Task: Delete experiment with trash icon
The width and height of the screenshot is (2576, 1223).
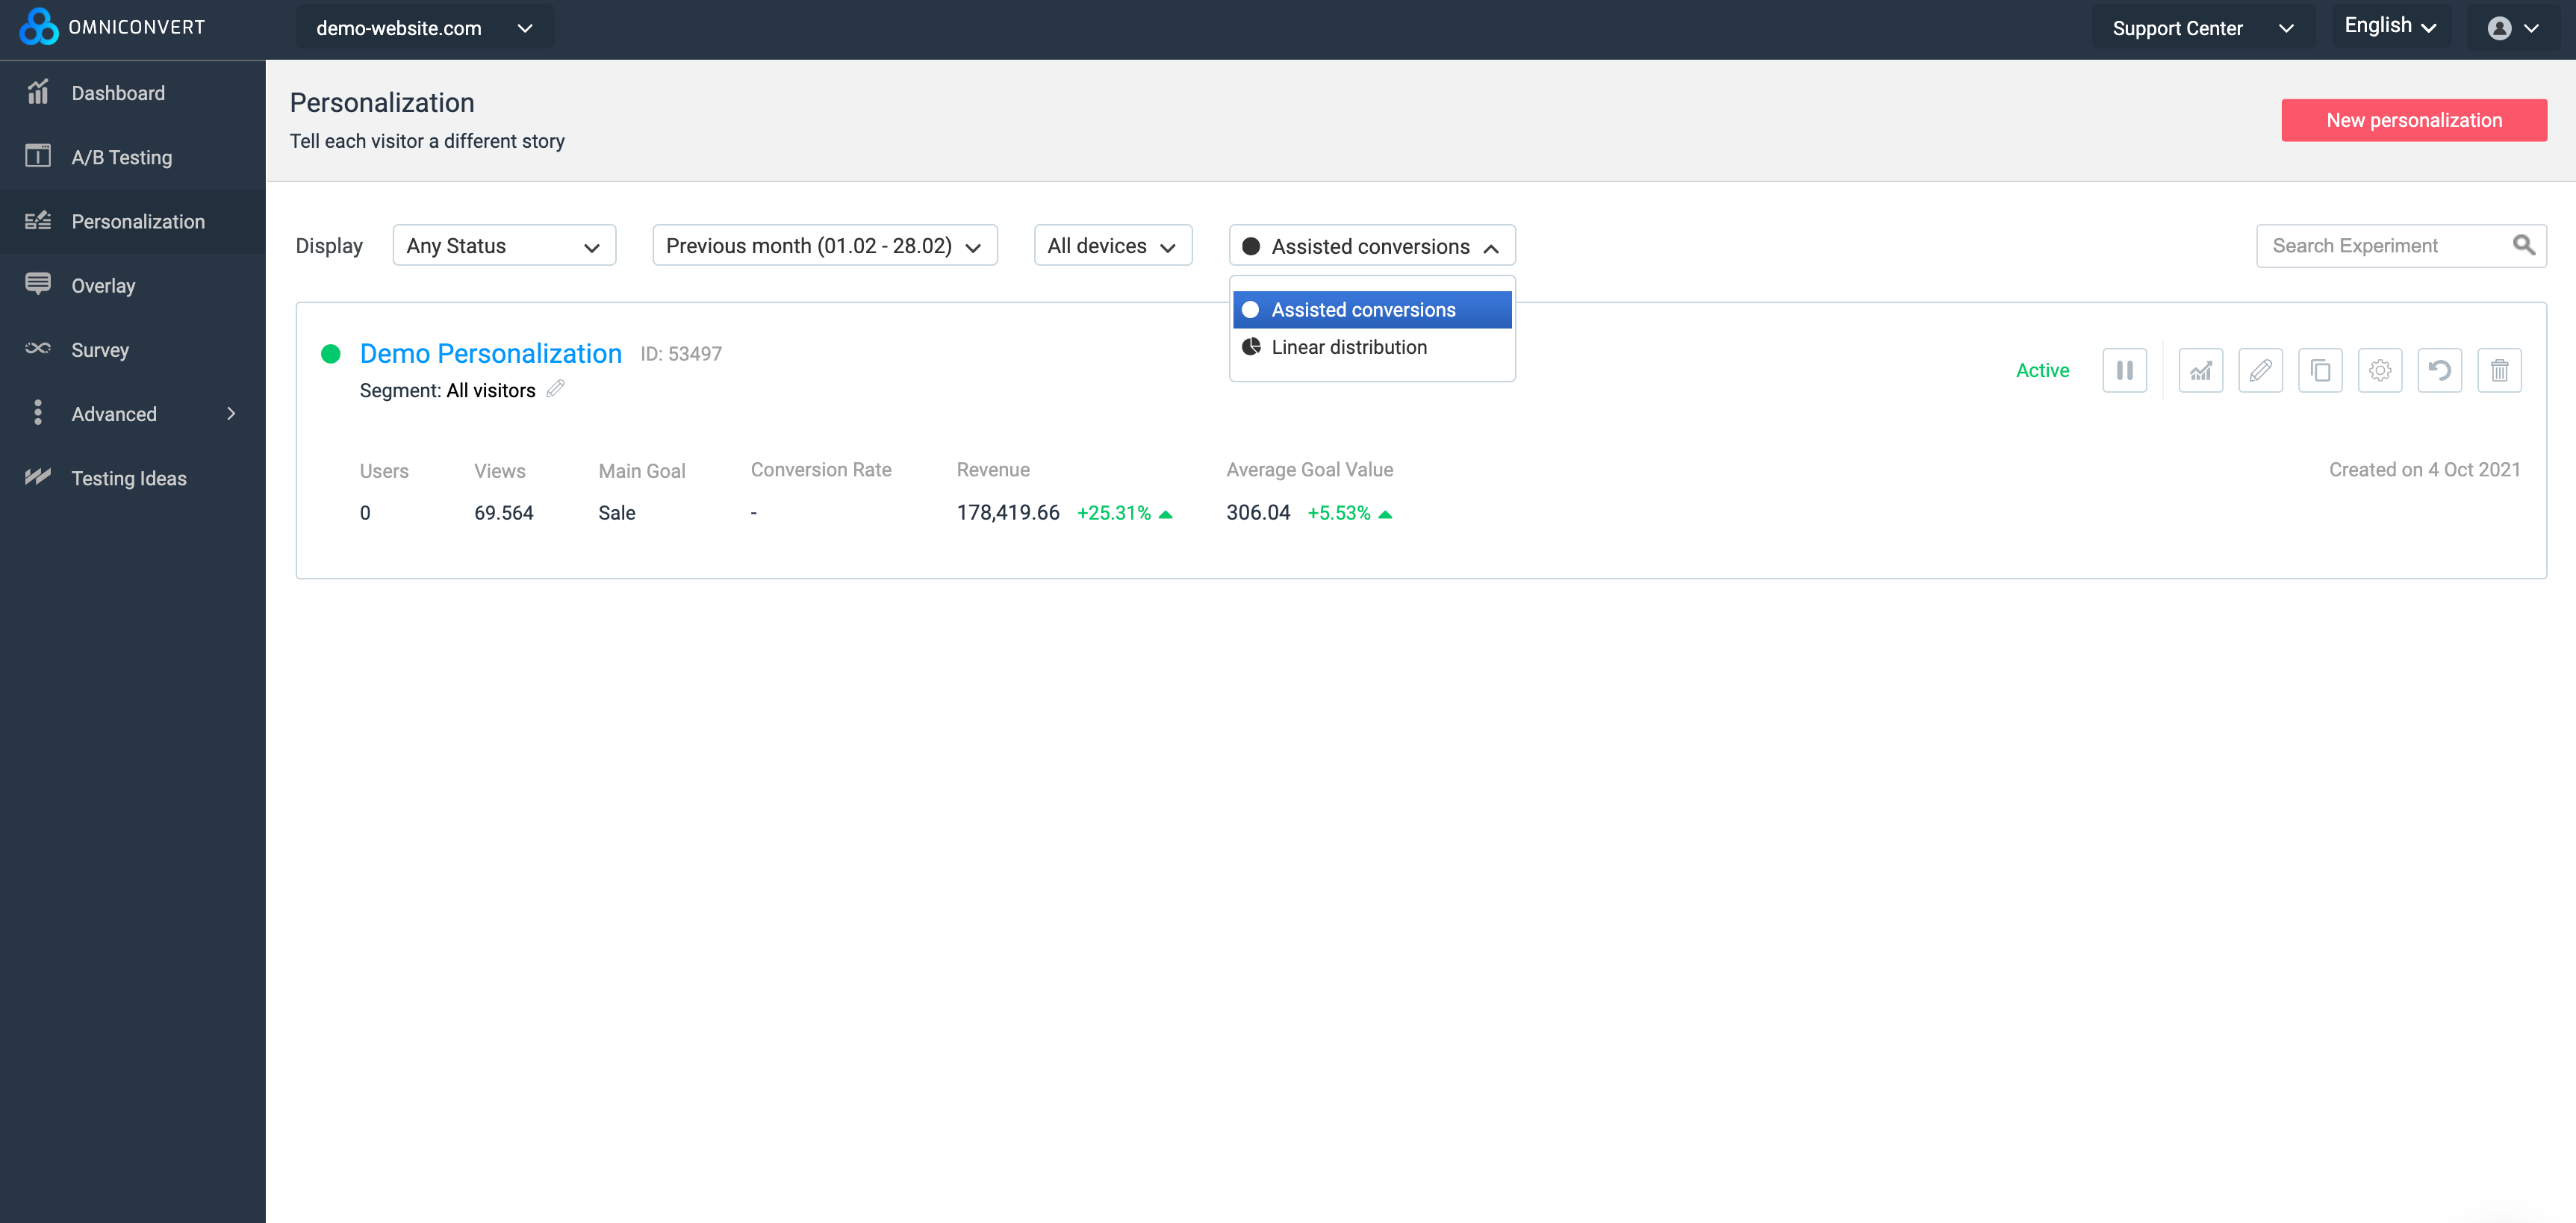Action: pyautogui.click(x=2499, y=370)
